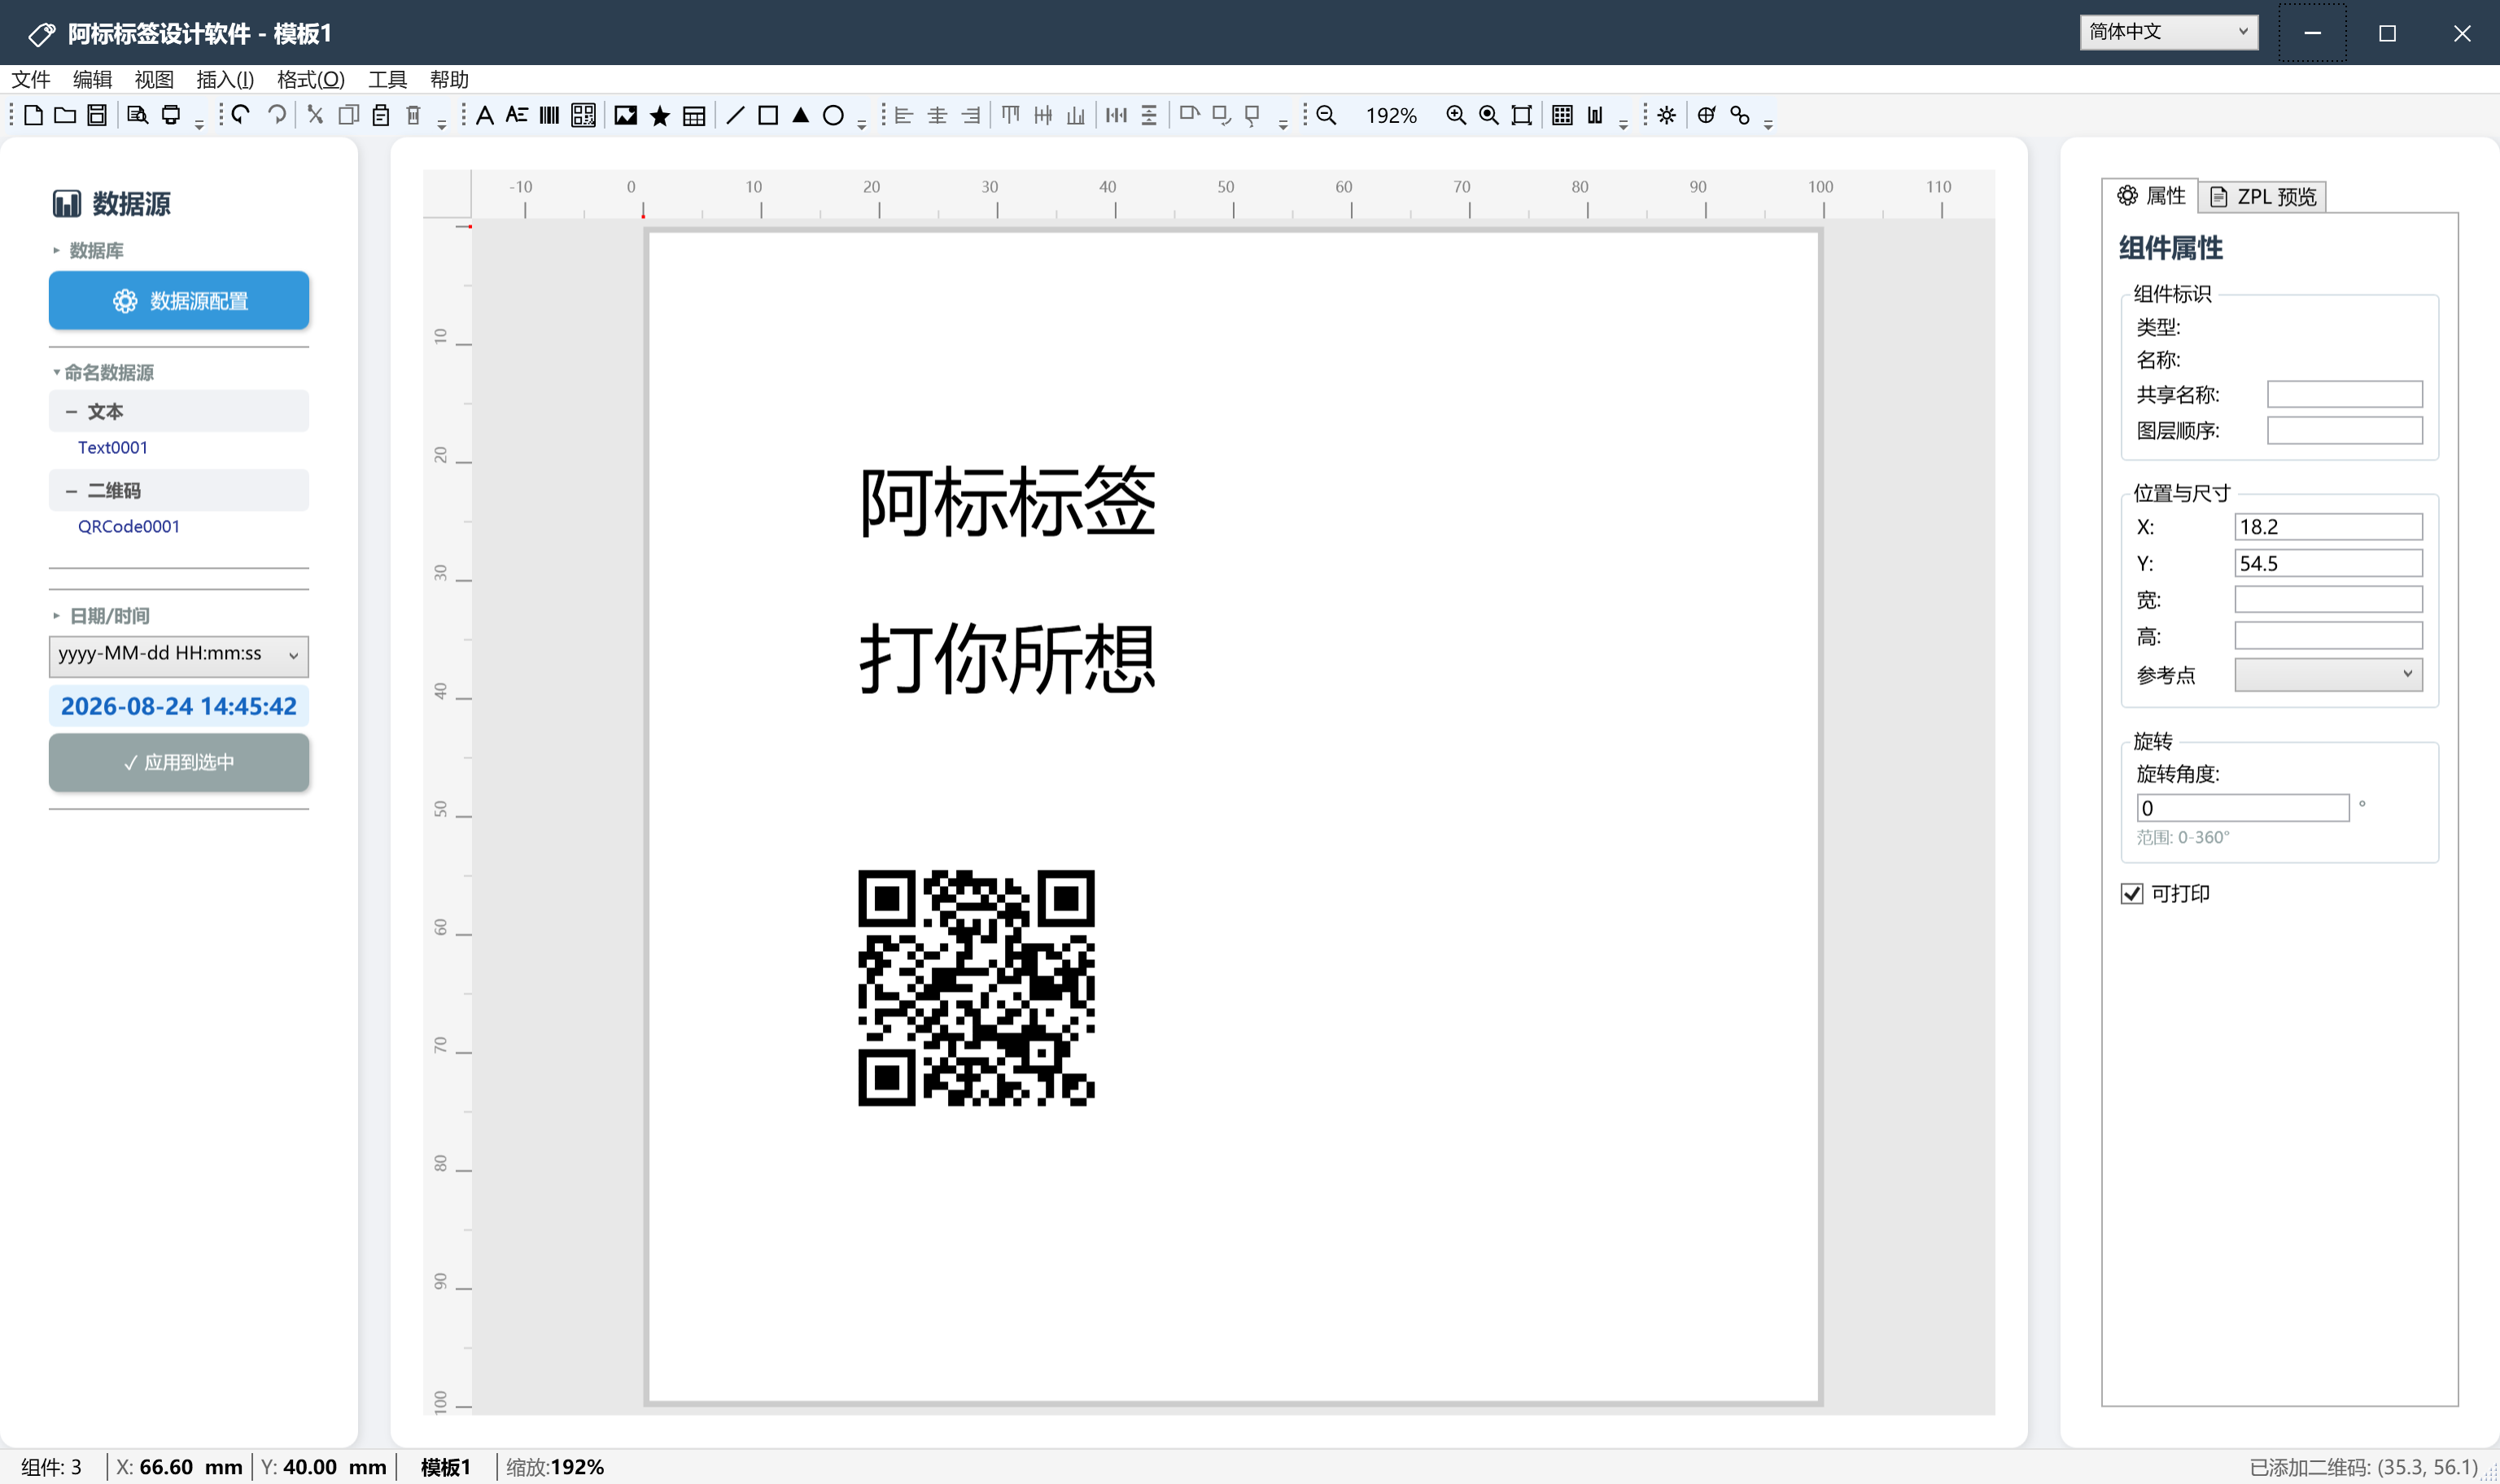Click the printer icon in toolbar
Image resolution: width=2500 pixels, height=1484 pixels.
171,115
